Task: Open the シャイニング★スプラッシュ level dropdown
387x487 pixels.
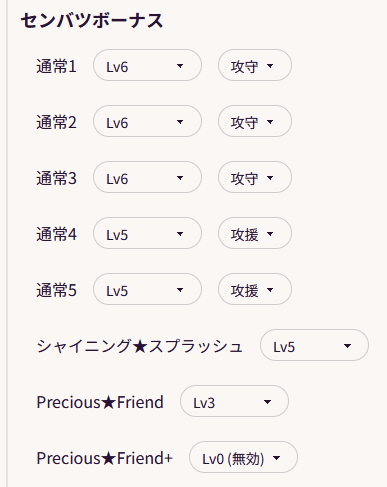Action: (x=314, y=345)
